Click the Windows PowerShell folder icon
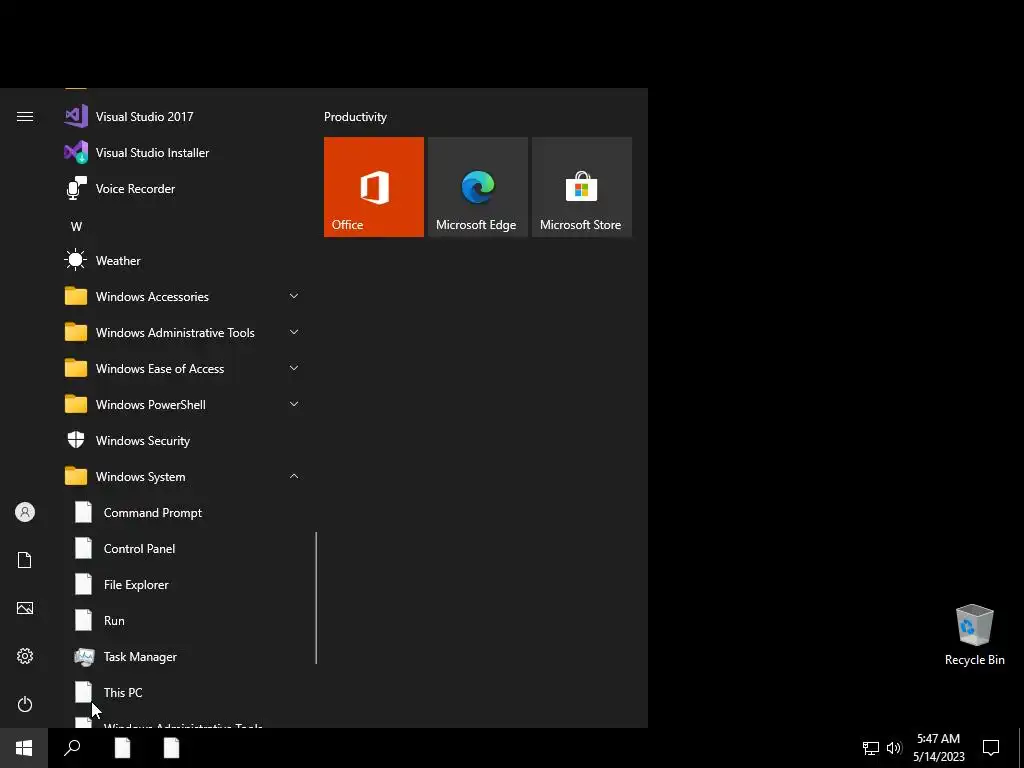The width and height of the screenshot is (1024, 768). tap(76, 404)
